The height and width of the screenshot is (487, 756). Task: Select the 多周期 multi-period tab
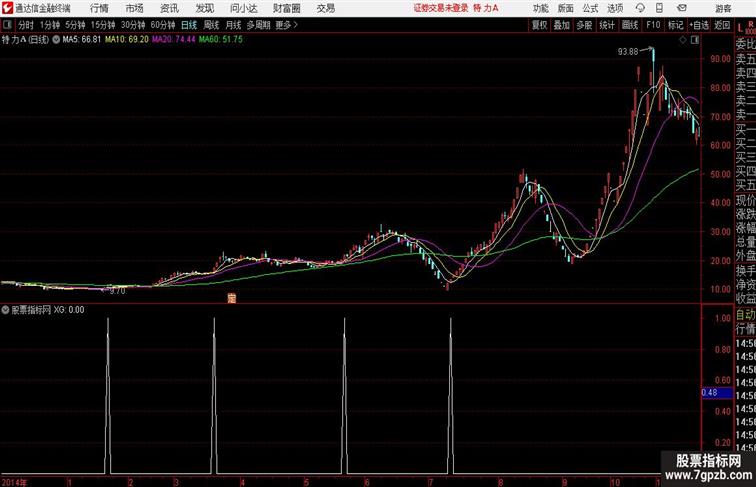click(x=258, y=25)
